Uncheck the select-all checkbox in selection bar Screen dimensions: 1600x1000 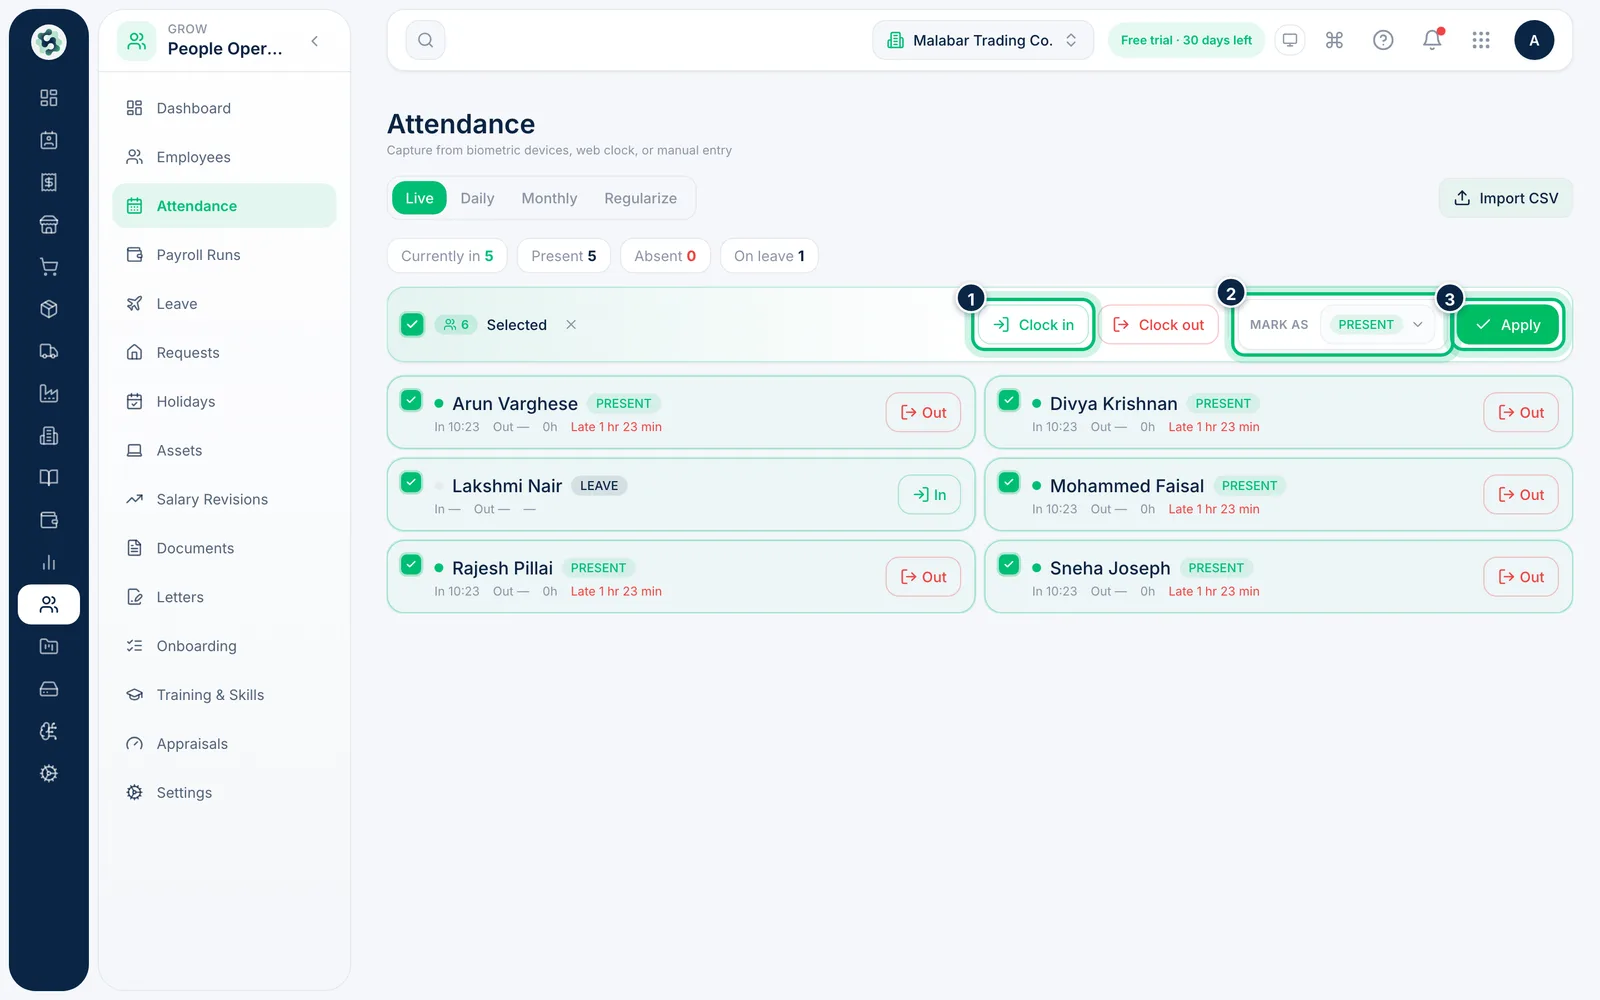tap(412, 324)
